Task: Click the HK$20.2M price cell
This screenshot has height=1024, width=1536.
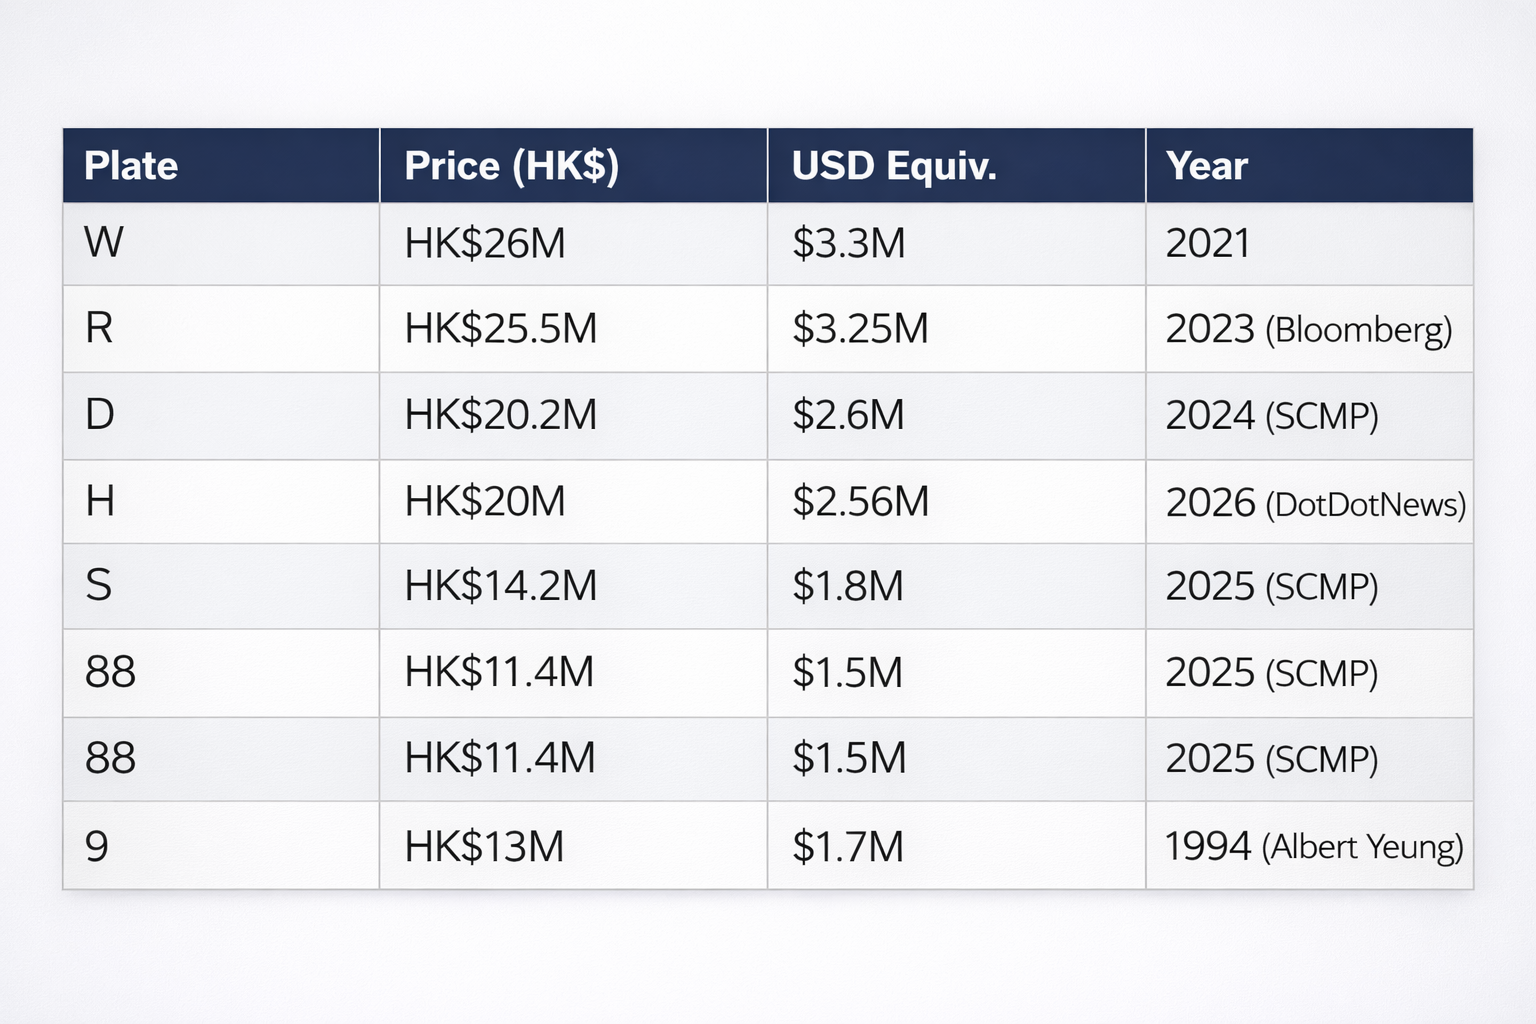Action: coord(500,415)
